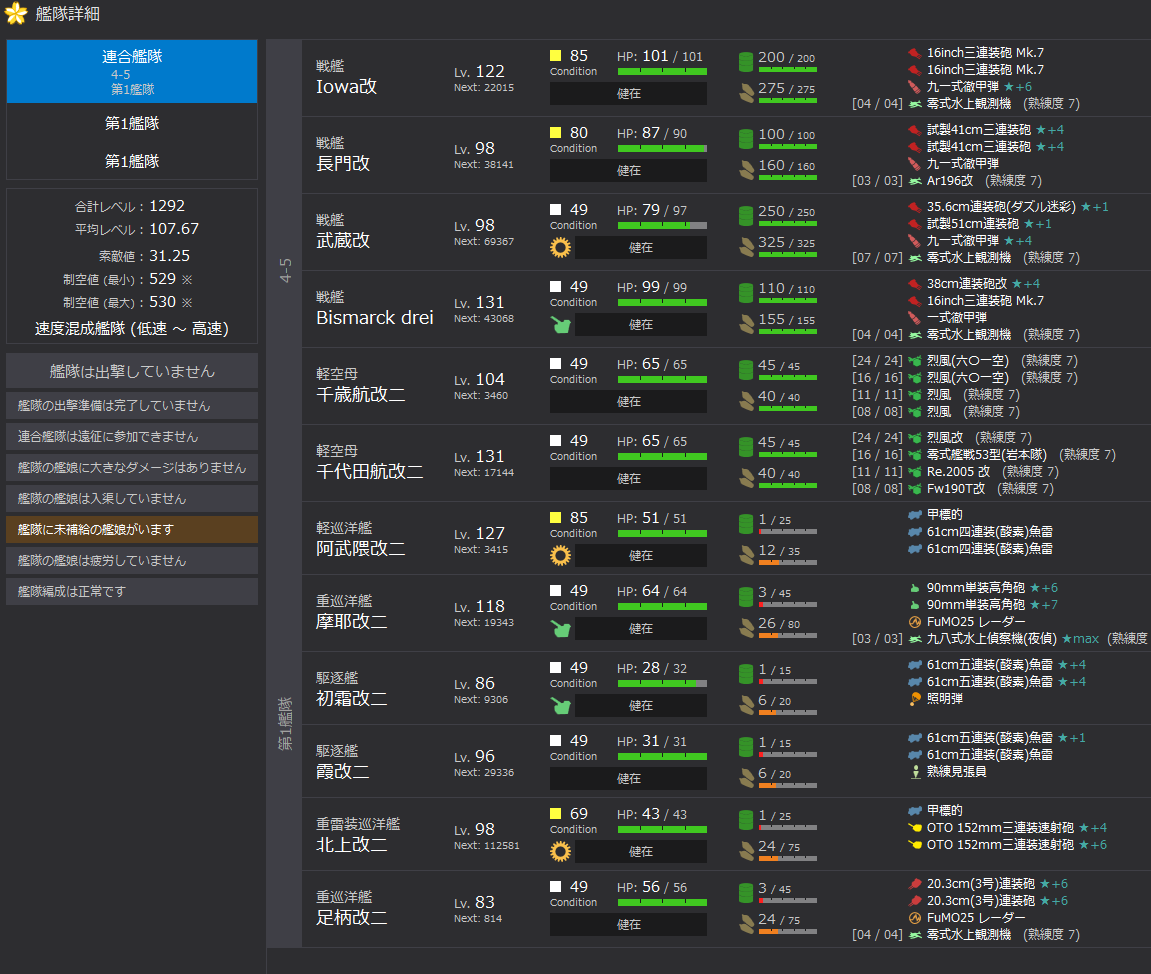
Task: Select the 連合艦隊 4-5 tab
Action: (x=132, y=71)
